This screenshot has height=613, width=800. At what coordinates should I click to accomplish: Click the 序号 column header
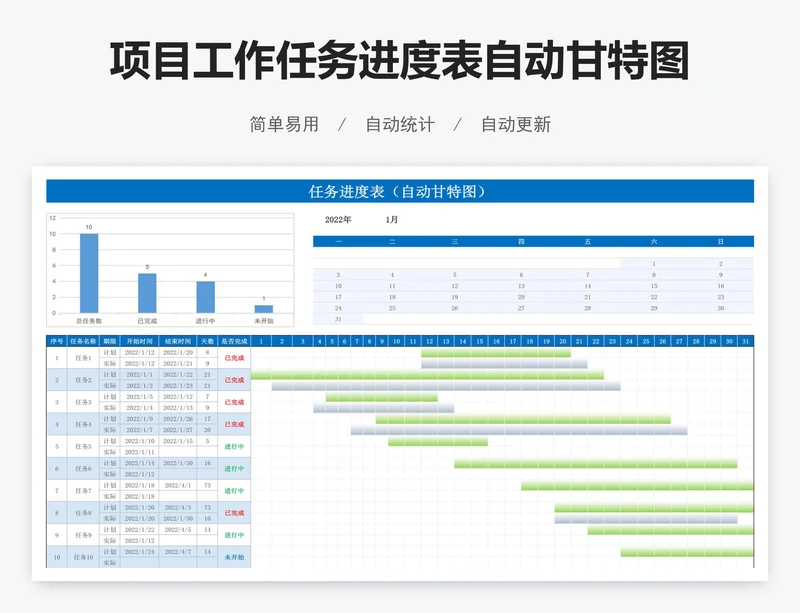click(x=57, y=341)
